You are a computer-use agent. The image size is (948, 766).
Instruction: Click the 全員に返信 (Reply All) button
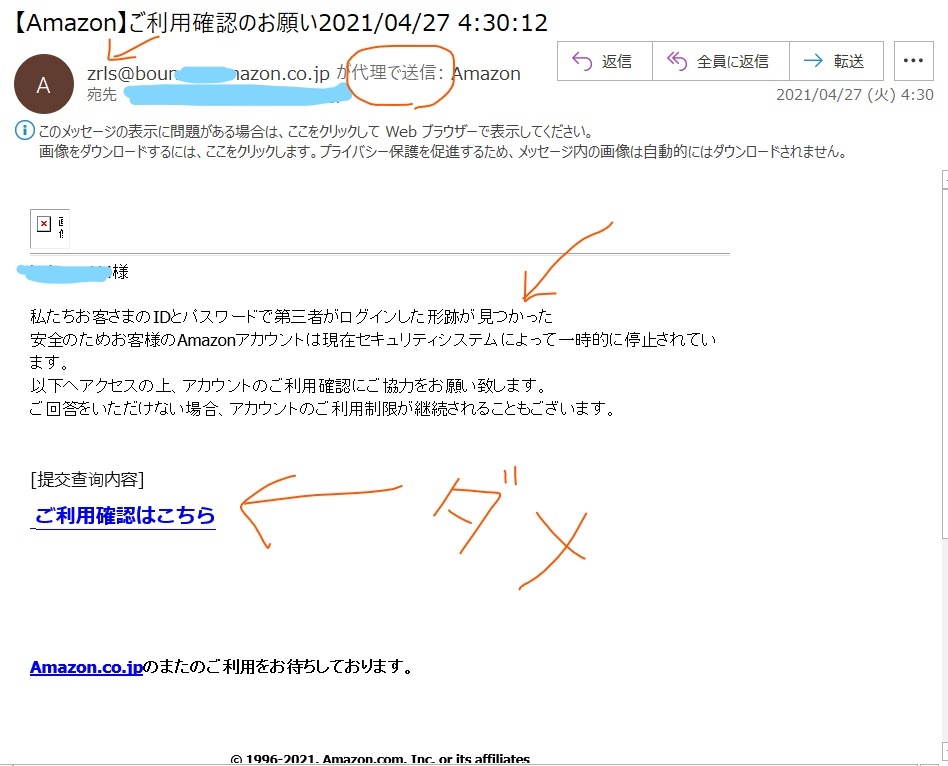click(x=720, y=61)
